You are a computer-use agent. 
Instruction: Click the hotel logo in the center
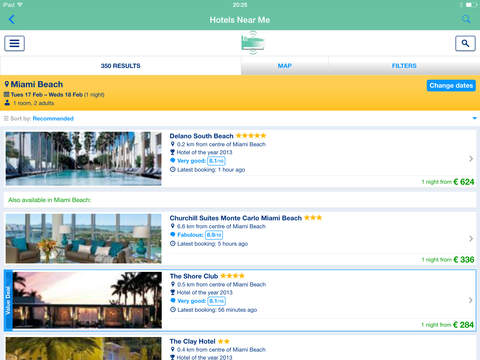[253, 43]
